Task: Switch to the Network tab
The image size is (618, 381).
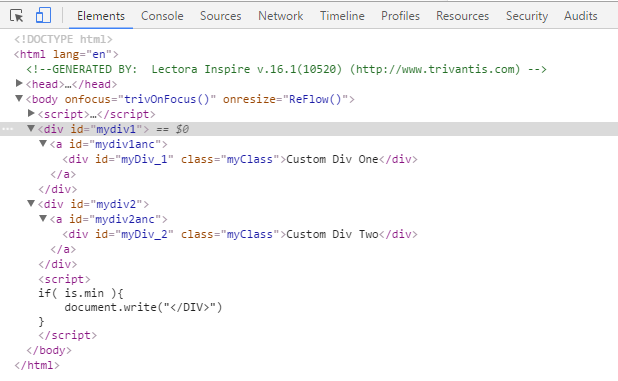Action: [x=281, y=16]
